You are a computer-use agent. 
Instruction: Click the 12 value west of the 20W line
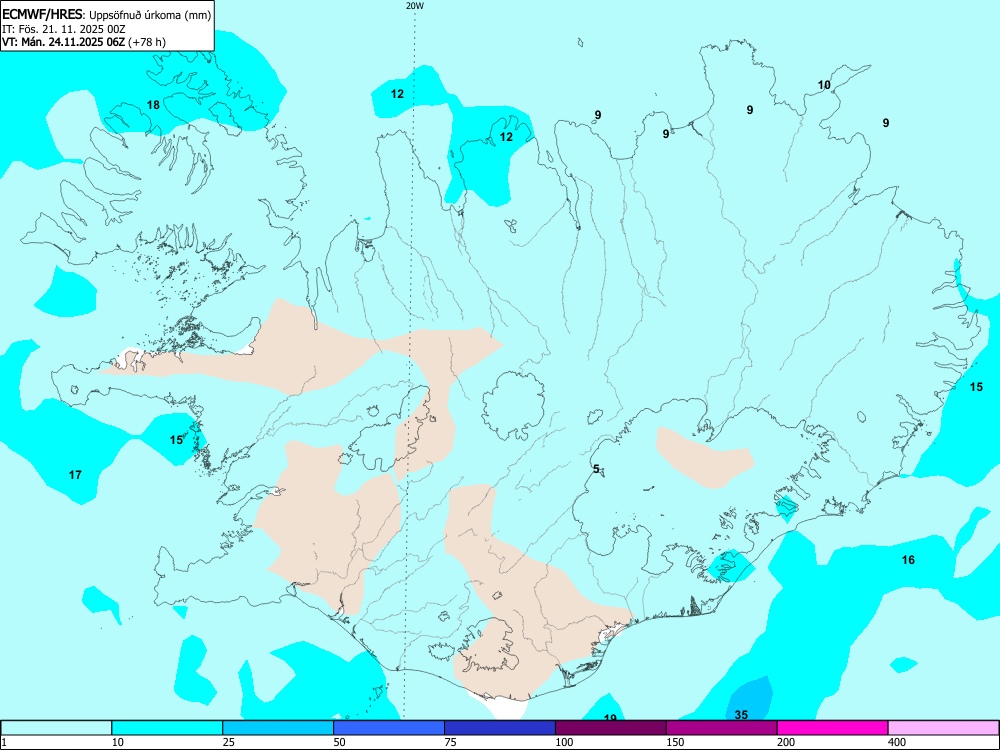tap(397, 94)
